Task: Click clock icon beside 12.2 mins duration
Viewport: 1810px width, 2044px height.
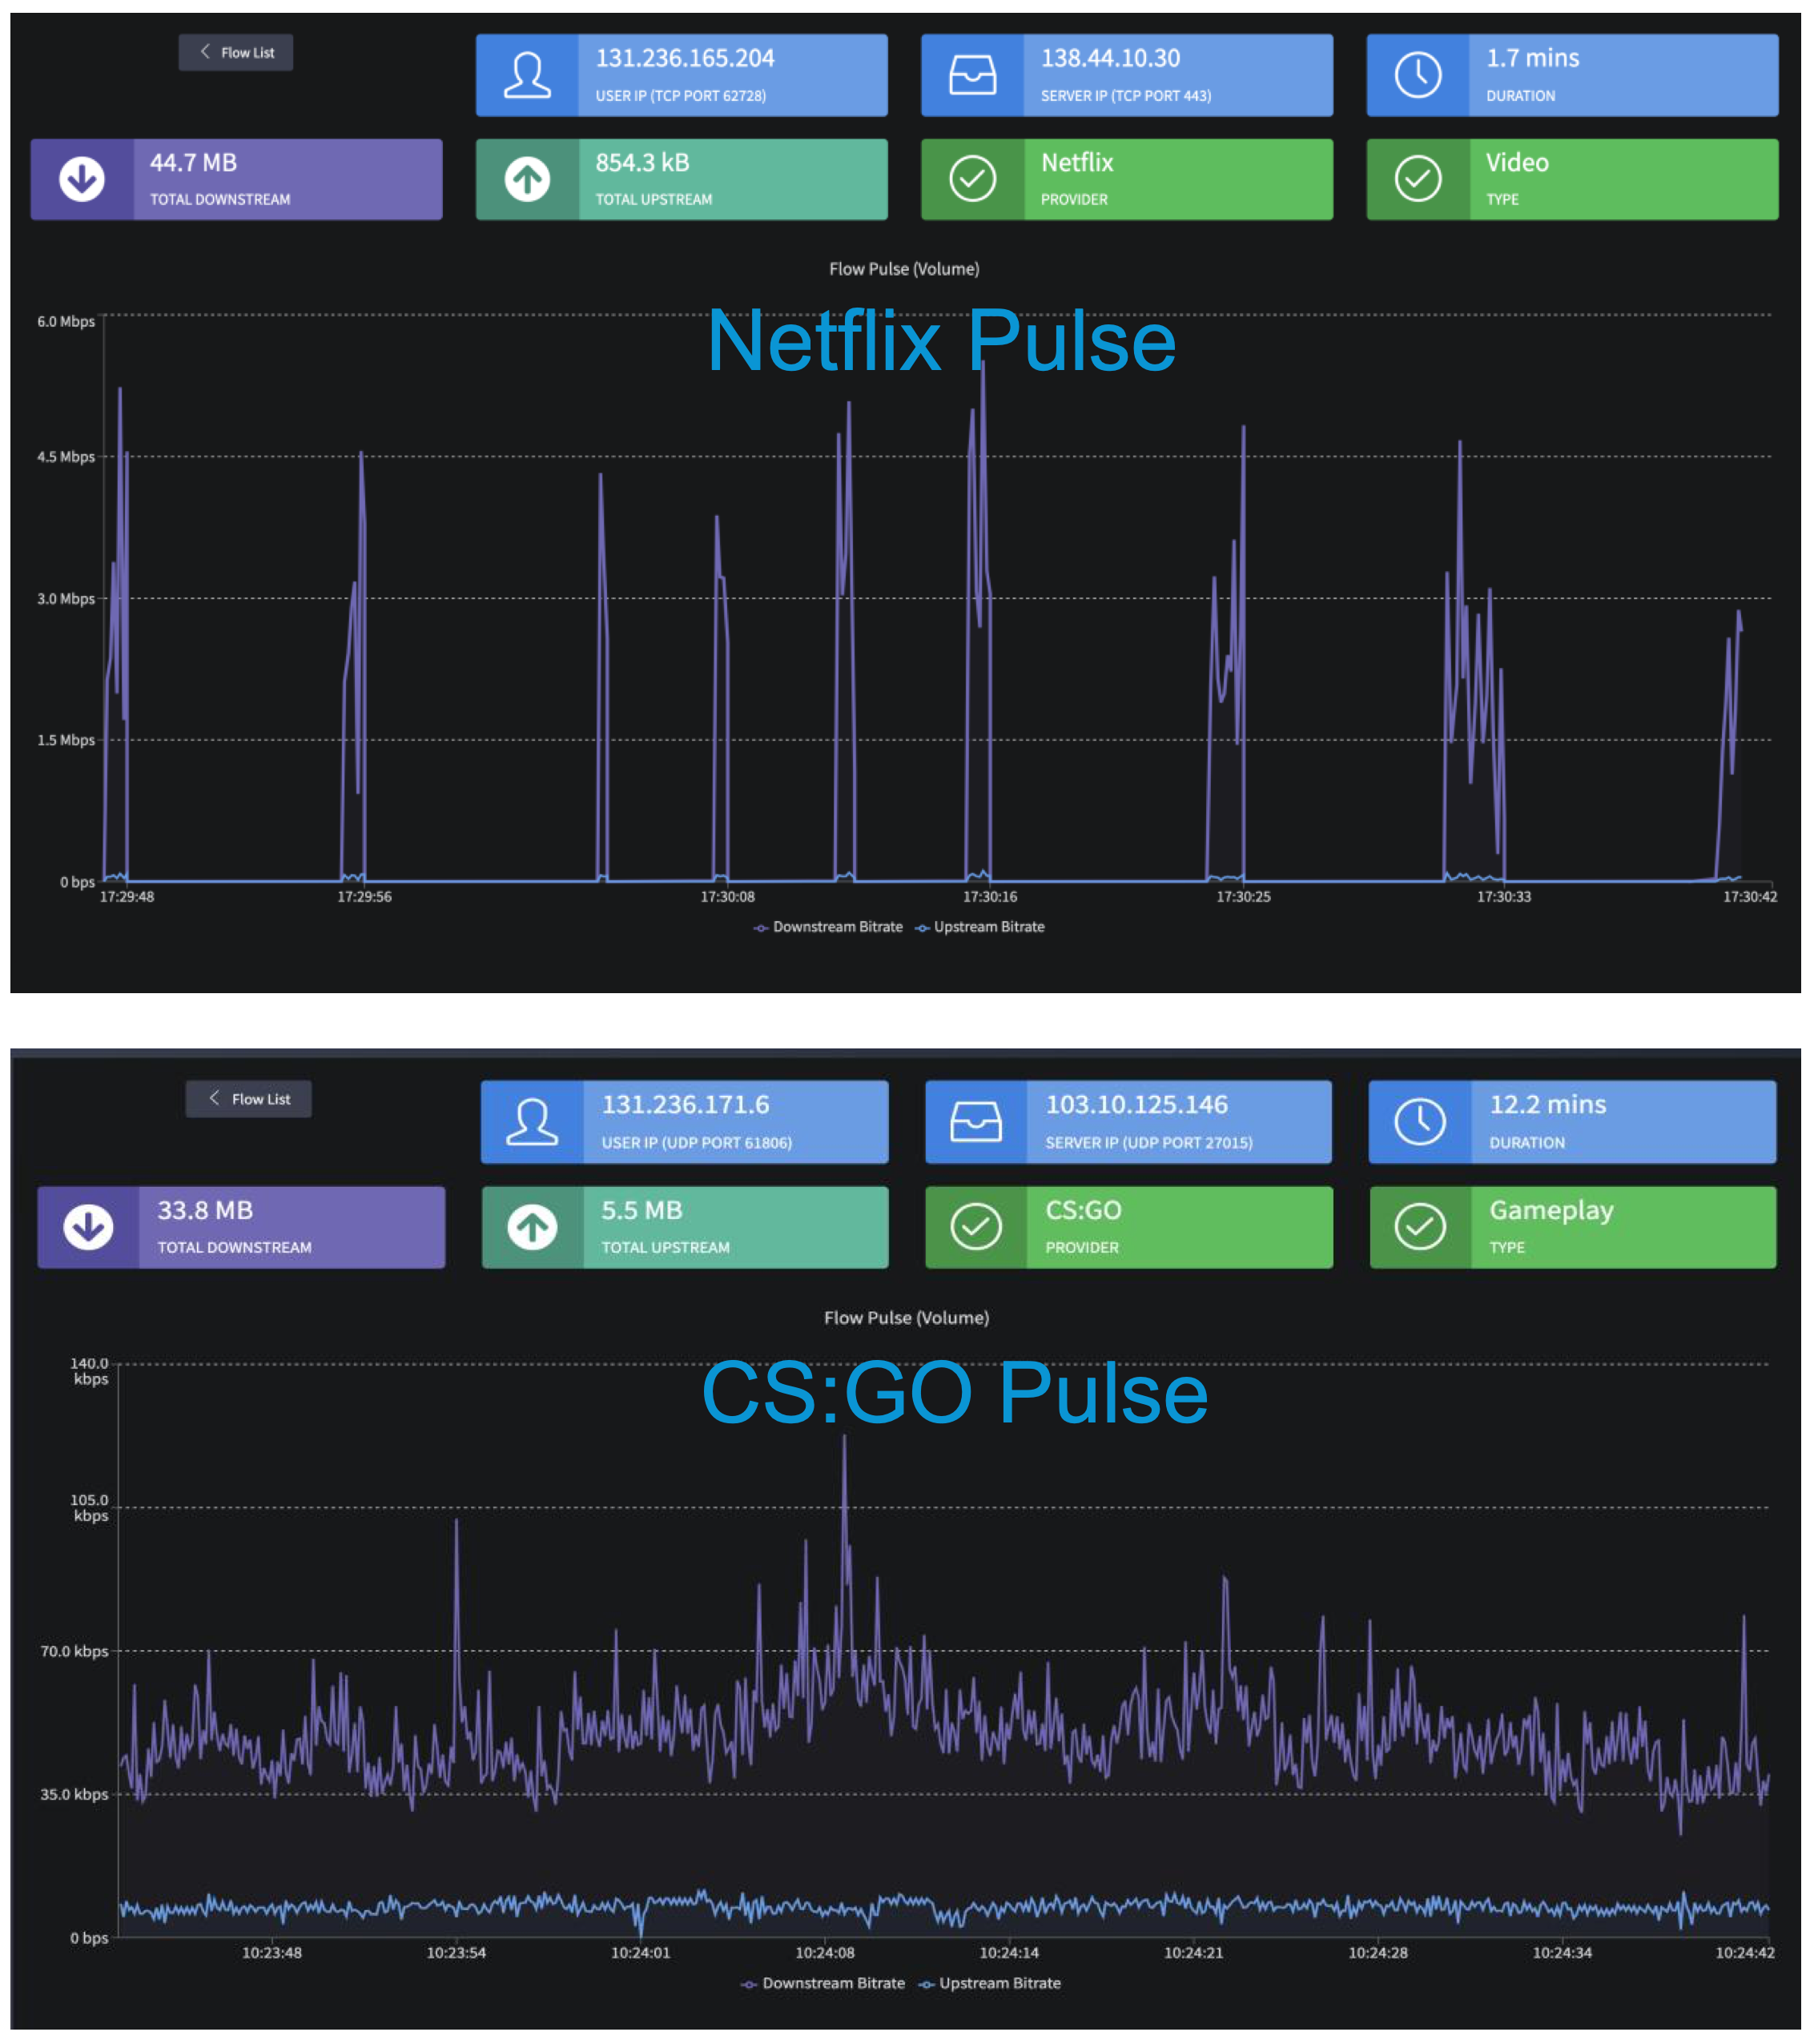Action: click(x=1419, y=1121)
